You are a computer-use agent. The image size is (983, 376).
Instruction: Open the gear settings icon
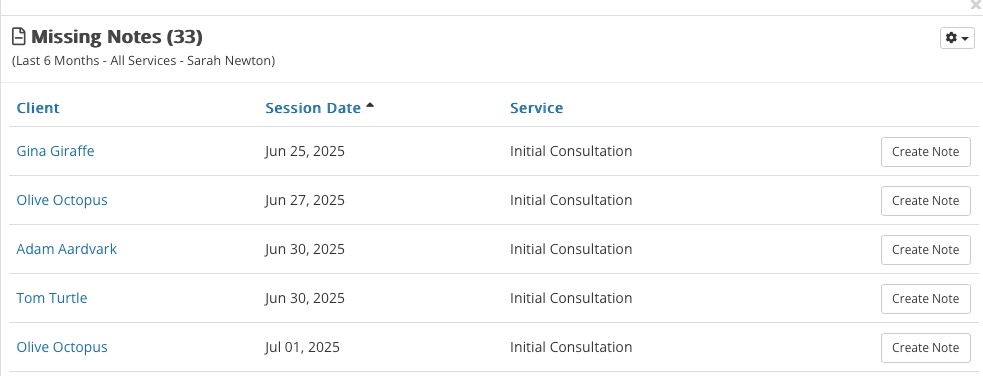pyautogui.click(x=951, y=38)
